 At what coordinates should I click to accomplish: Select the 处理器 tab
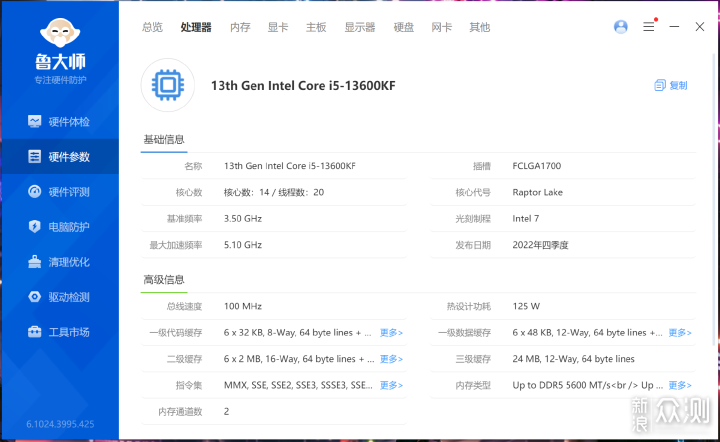196,27
